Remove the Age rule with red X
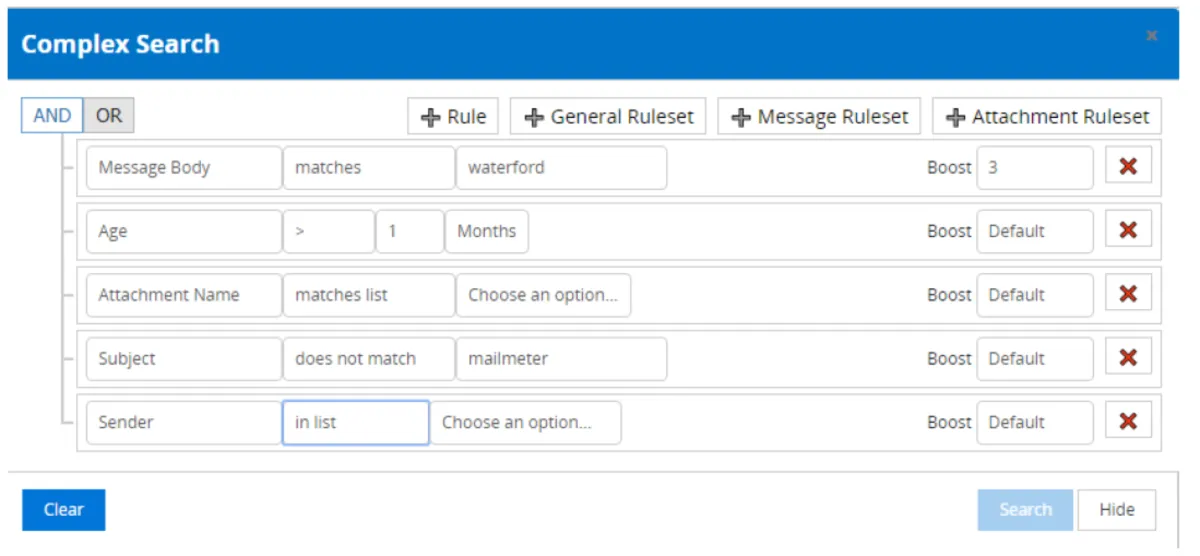The width and height of the screenshot is (1200, 556). pos(1128,231)
